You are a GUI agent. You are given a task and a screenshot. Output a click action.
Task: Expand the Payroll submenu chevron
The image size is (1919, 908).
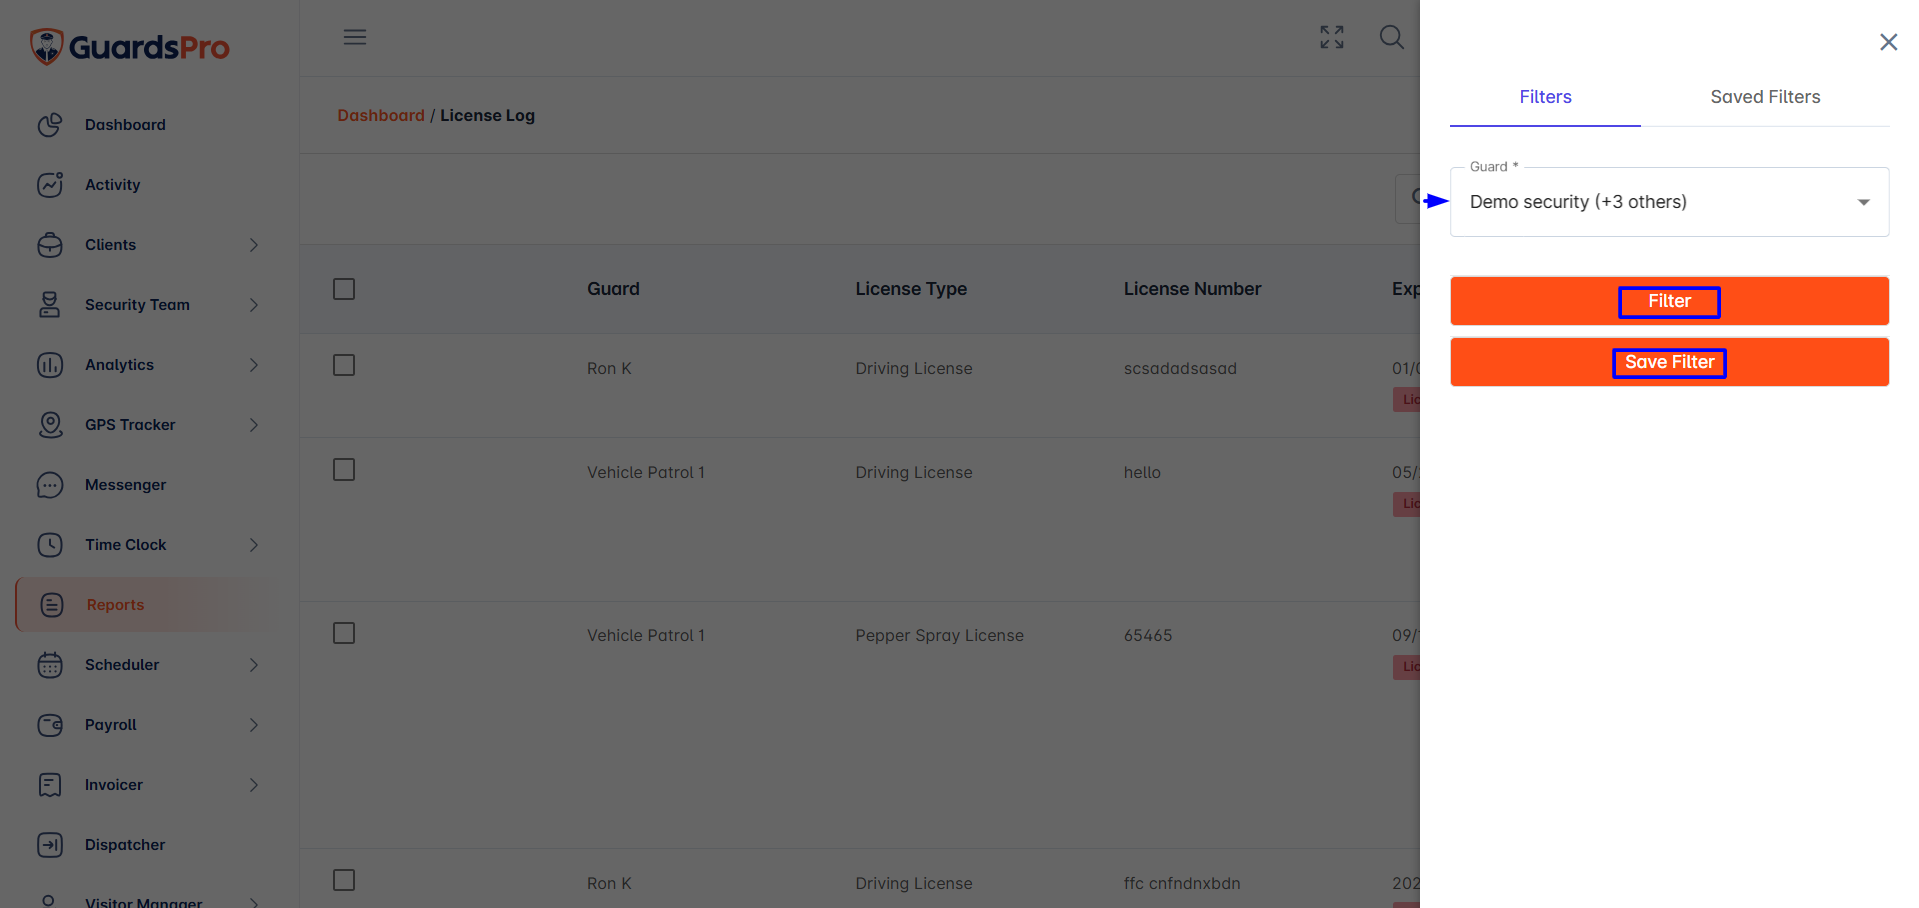click(254, 725)
